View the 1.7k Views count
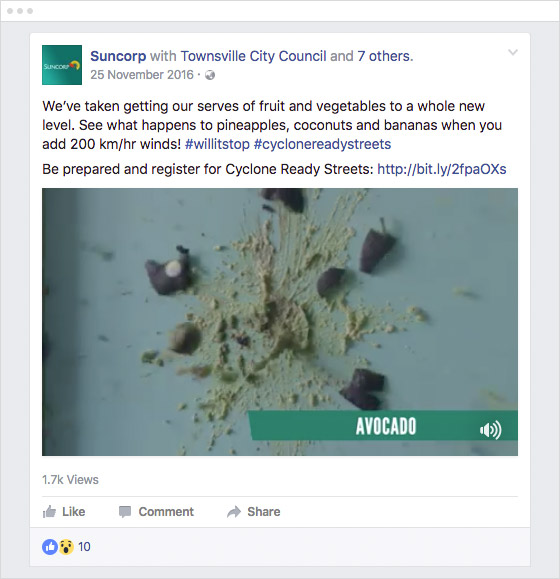 [x=70, y=480]
